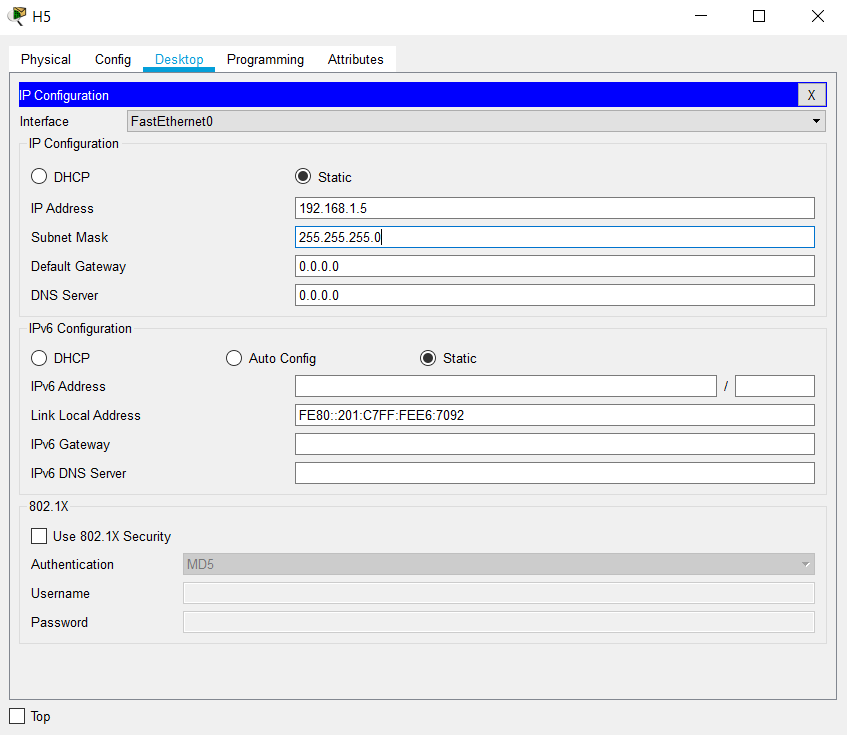Click the Default Gateway input field
Screen dimensions: 847x735
(554, 266)
